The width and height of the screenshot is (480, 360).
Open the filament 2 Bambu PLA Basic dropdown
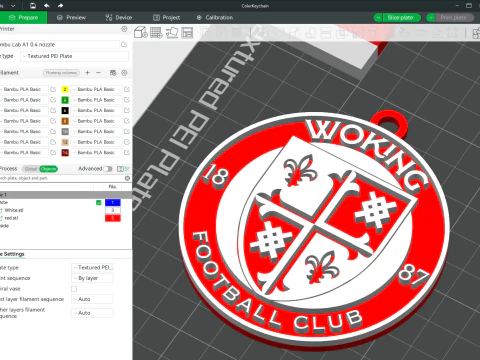[x=96, y=89]
